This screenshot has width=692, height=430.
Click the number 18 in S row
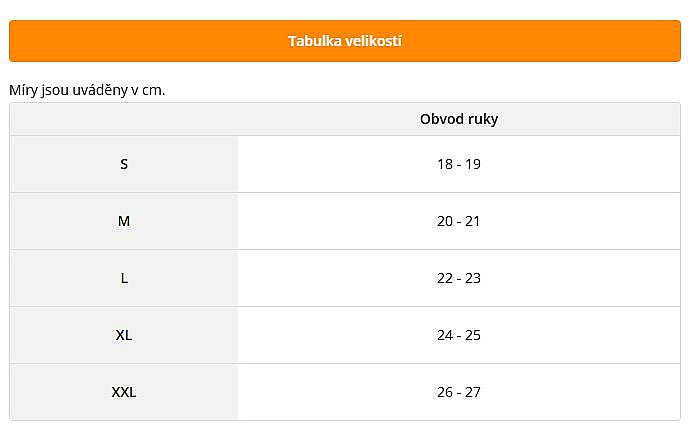click(445, 164)
